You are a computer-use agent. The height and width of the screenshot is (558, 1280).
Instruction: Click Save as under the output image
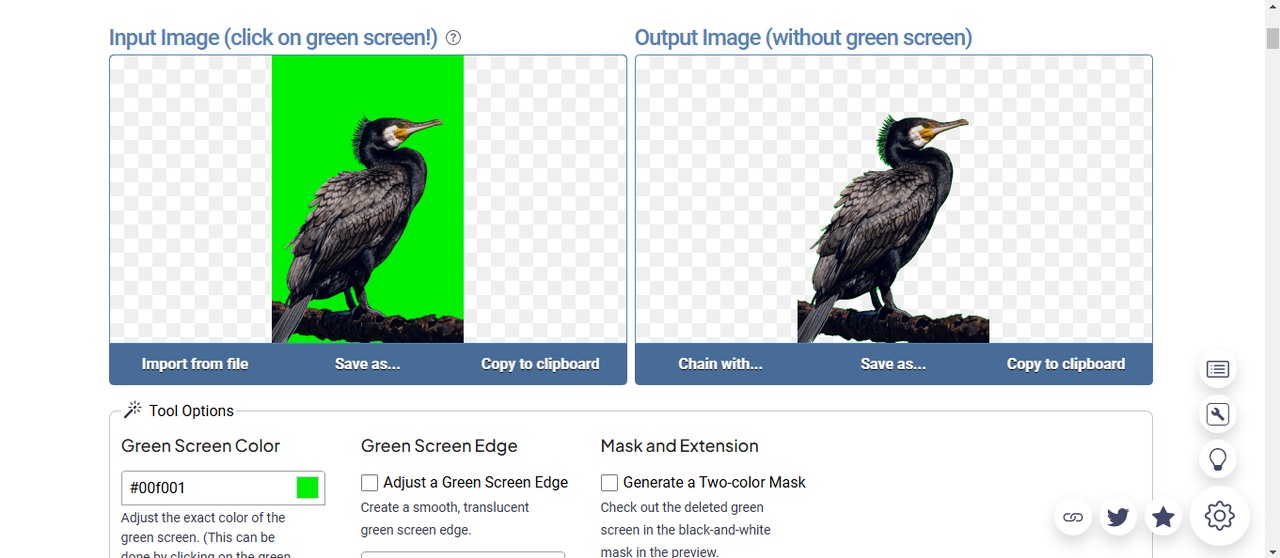[893, 364]
